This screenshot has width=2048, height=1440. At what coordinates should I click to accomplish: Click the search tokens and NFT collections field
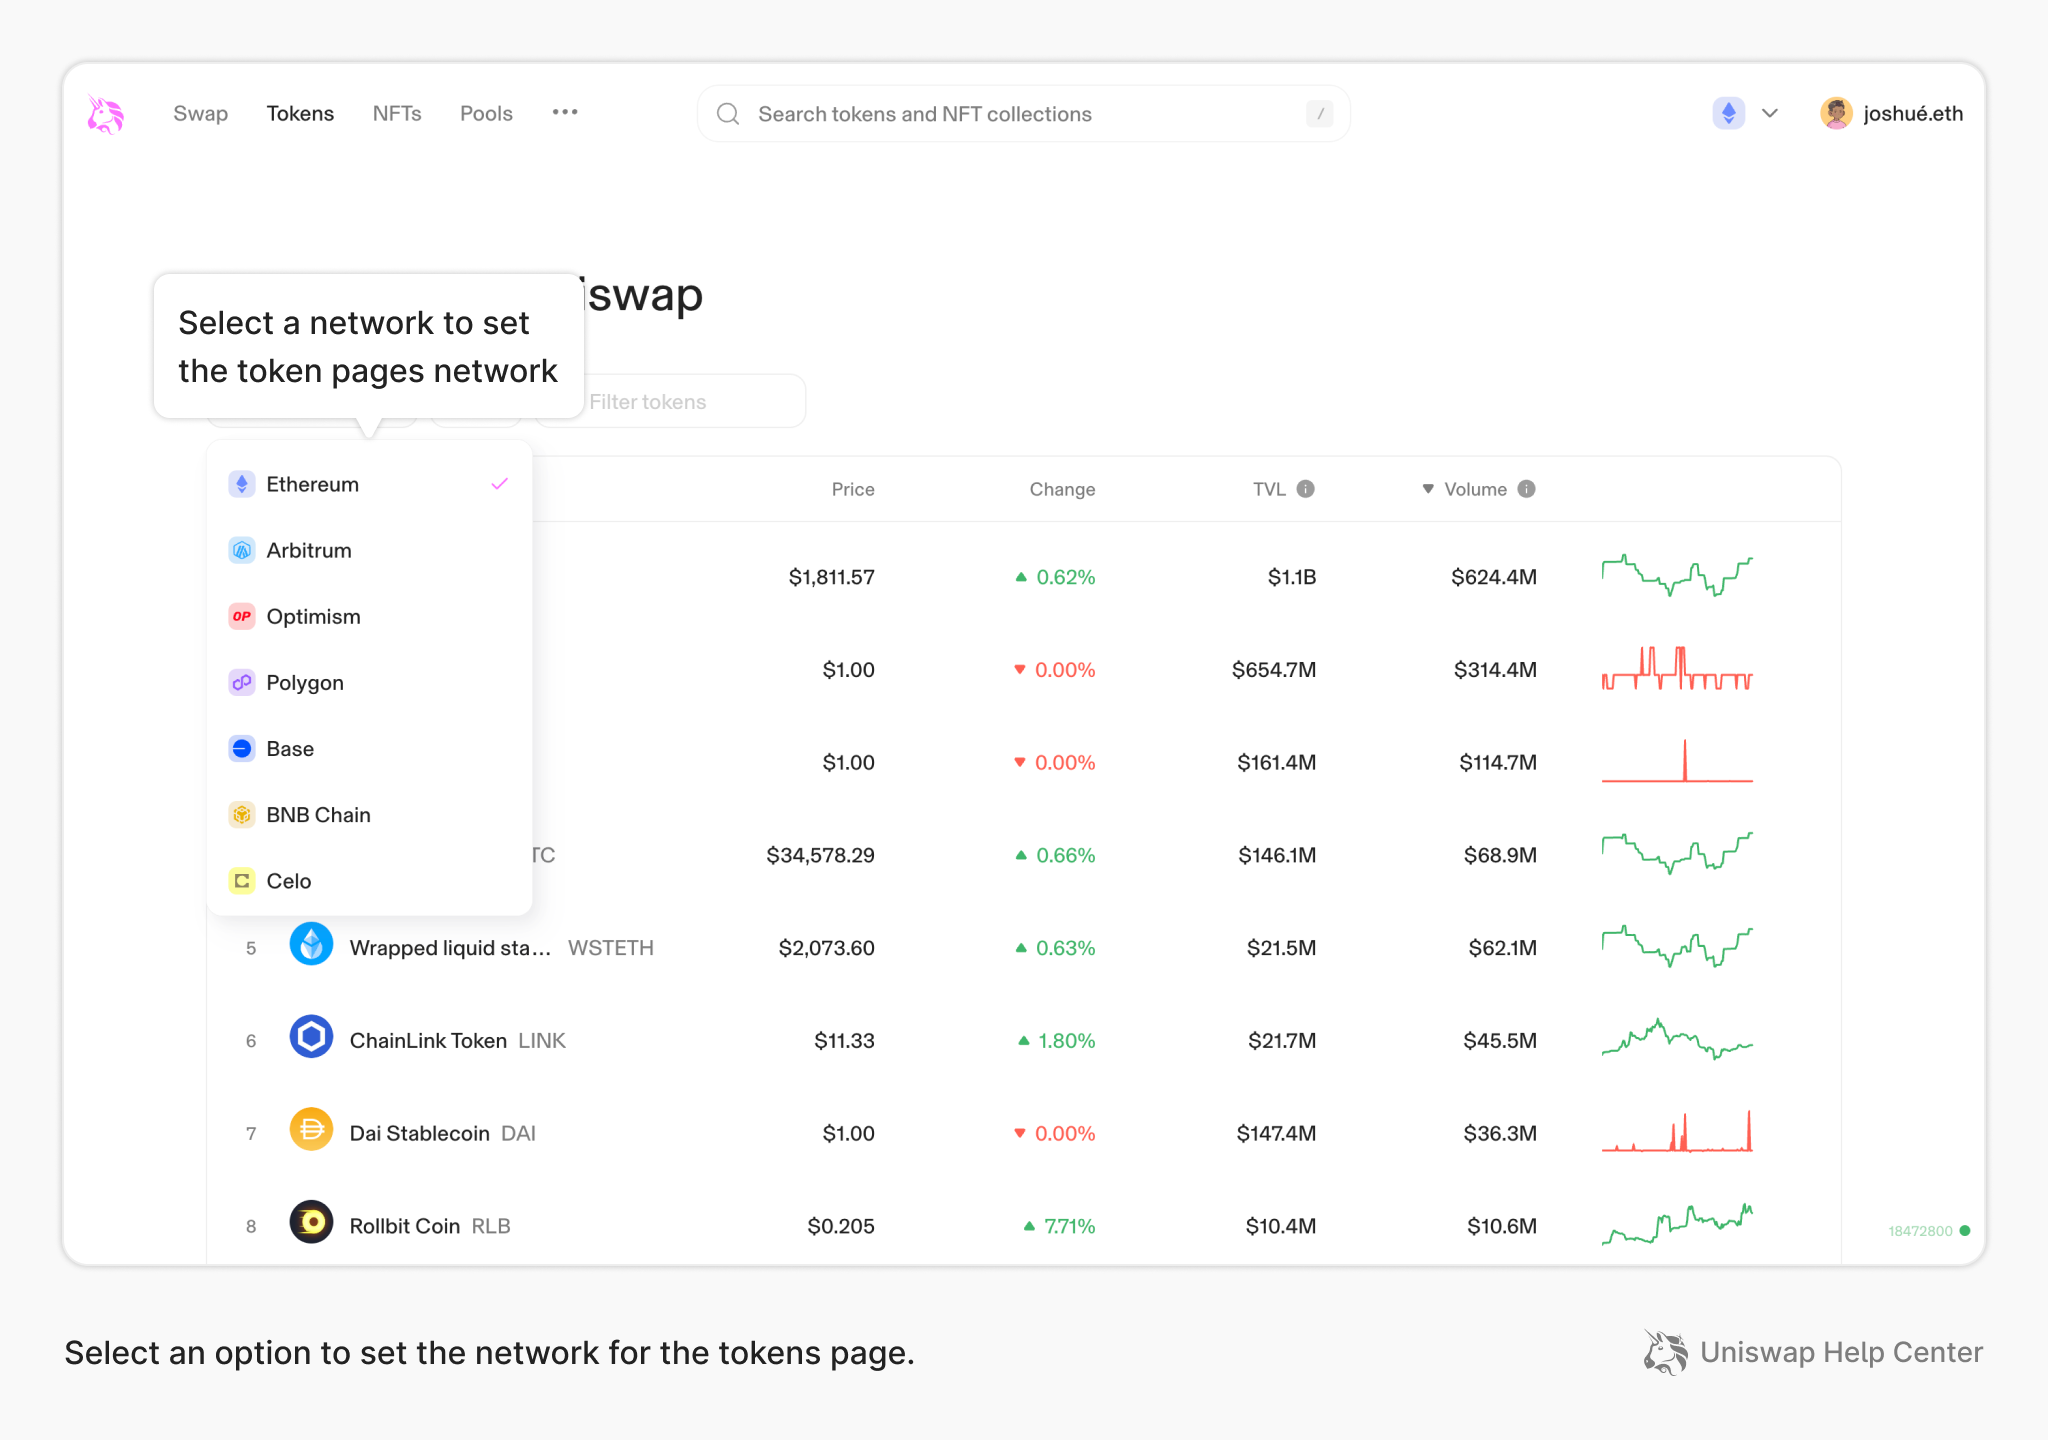click(1023, 114)
